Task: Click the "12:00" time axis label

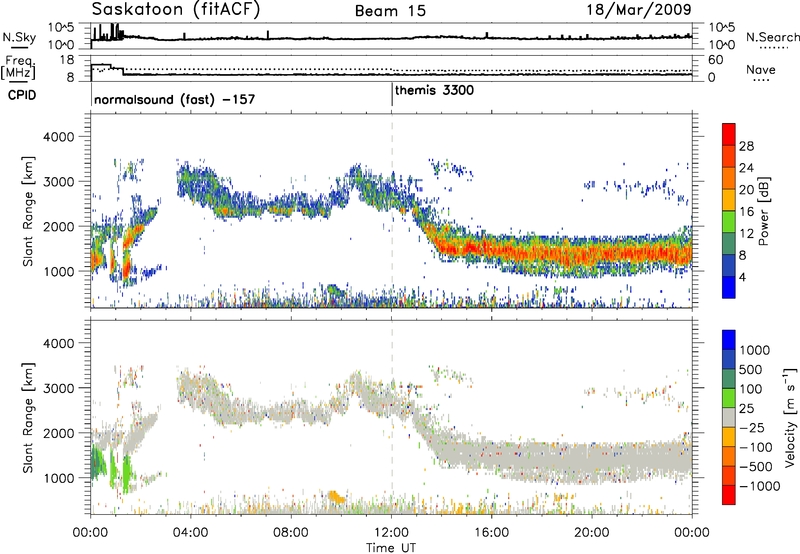Action: tap(391, 533)
